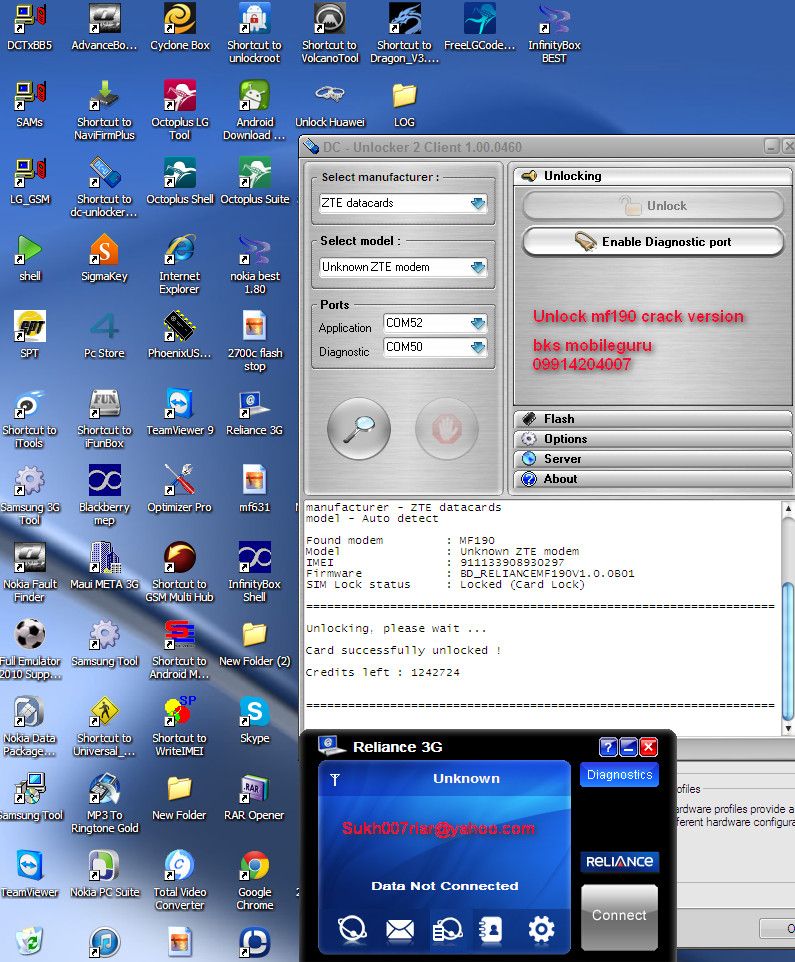Open the Total Video Converter icon
Screen dimensions: 795x962
point(180,880)
